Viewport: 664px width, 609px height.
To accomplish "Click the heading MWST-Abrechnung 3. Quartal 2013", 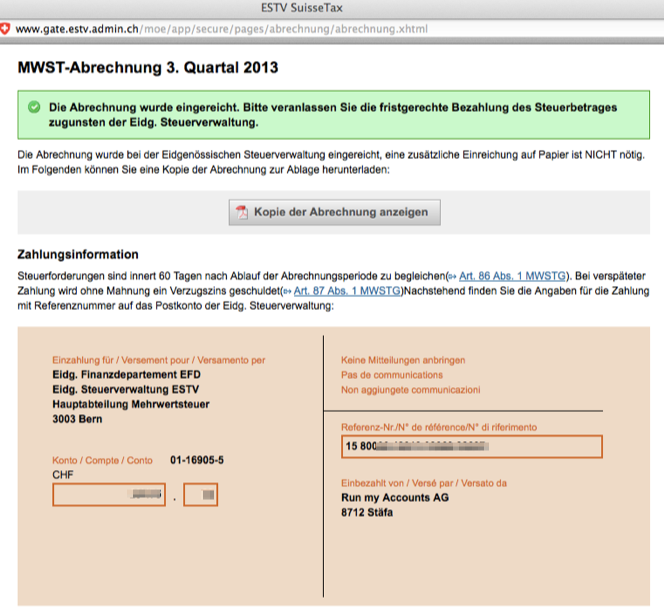I will pyautogui.click(x=148, y=68).
